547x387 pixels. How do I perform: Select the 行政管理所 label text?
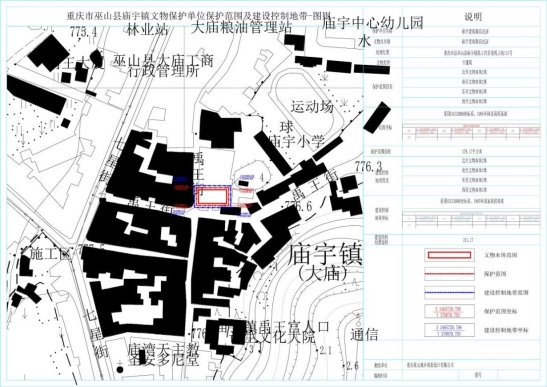[x=163, y=72]
